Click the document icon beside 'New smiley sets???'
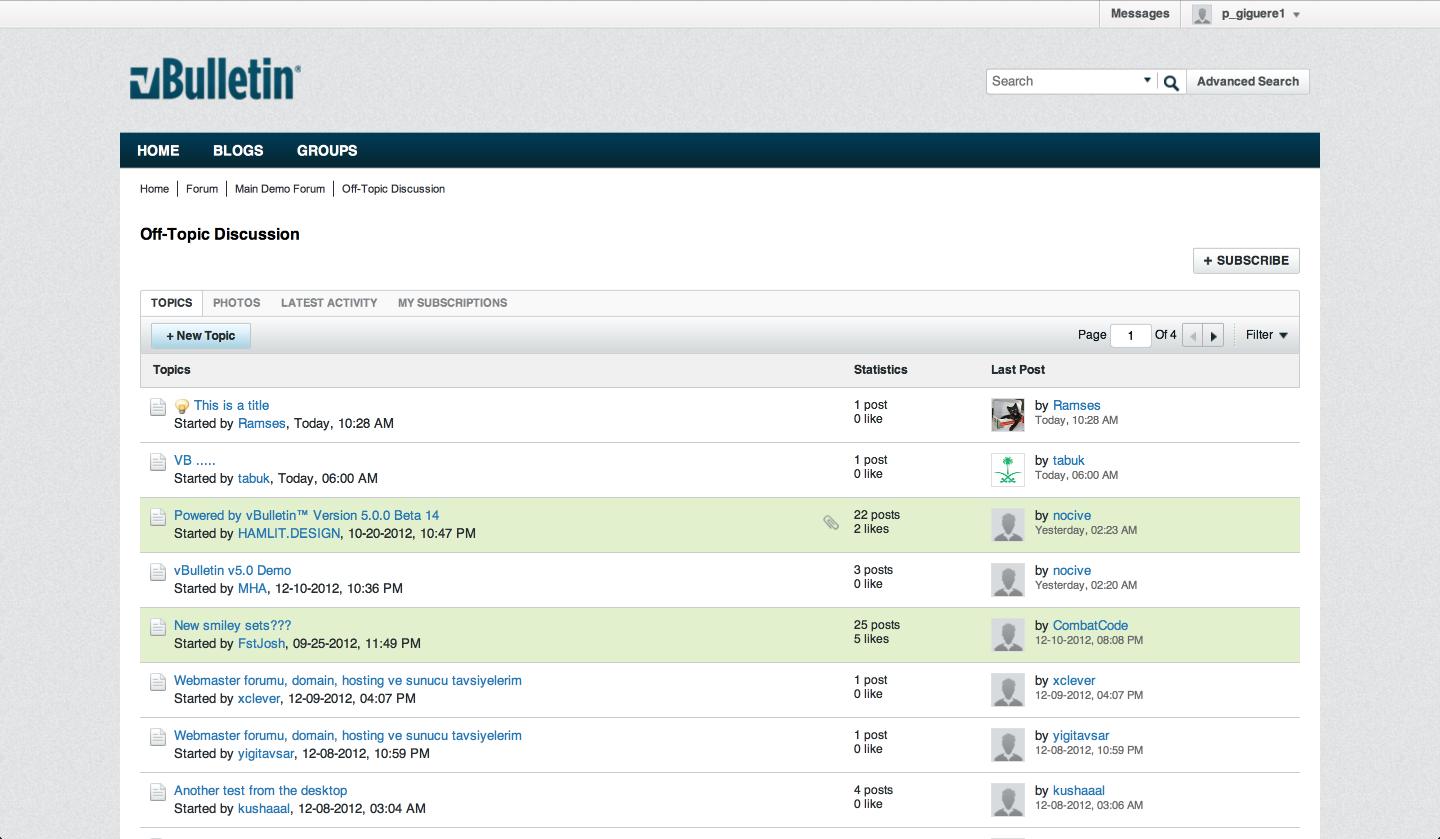This screenshot has height=839, width=1440. pos(158,627)
